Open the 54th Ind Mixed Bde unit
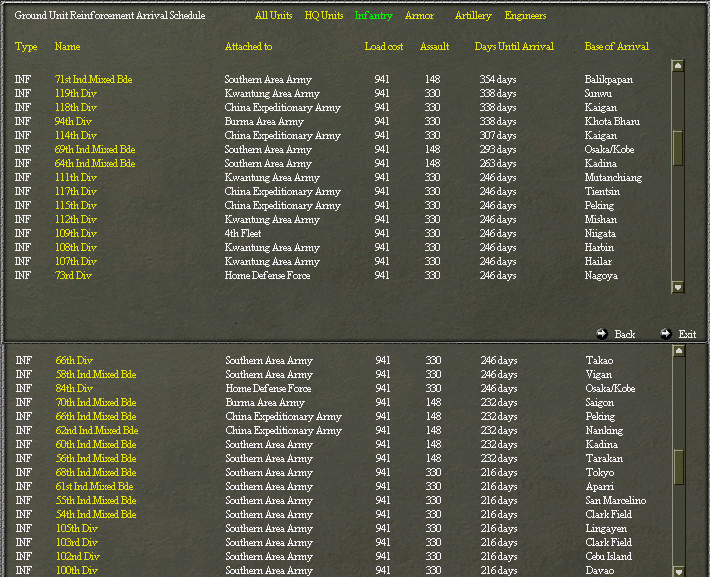This screenshot has height=577, width=710. coord(96,515)
